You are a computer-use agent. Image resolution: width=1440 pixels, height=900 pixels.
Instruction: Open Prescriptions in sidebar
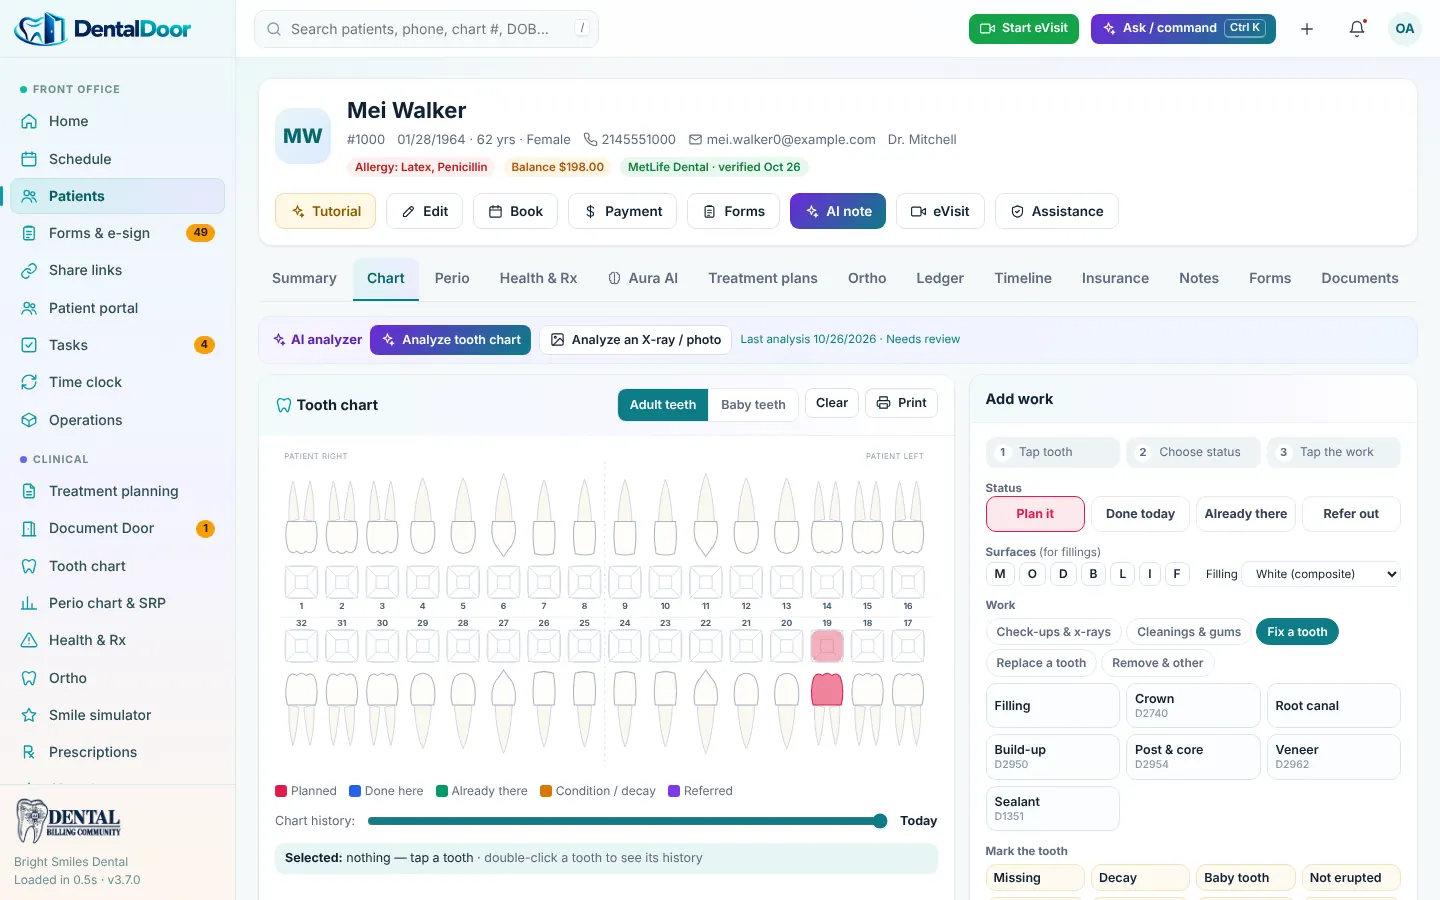pos(117,752)
